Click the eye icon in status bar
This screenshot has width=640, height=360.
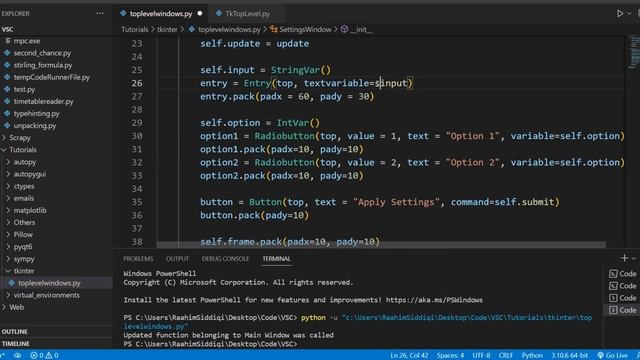(18, 356)
